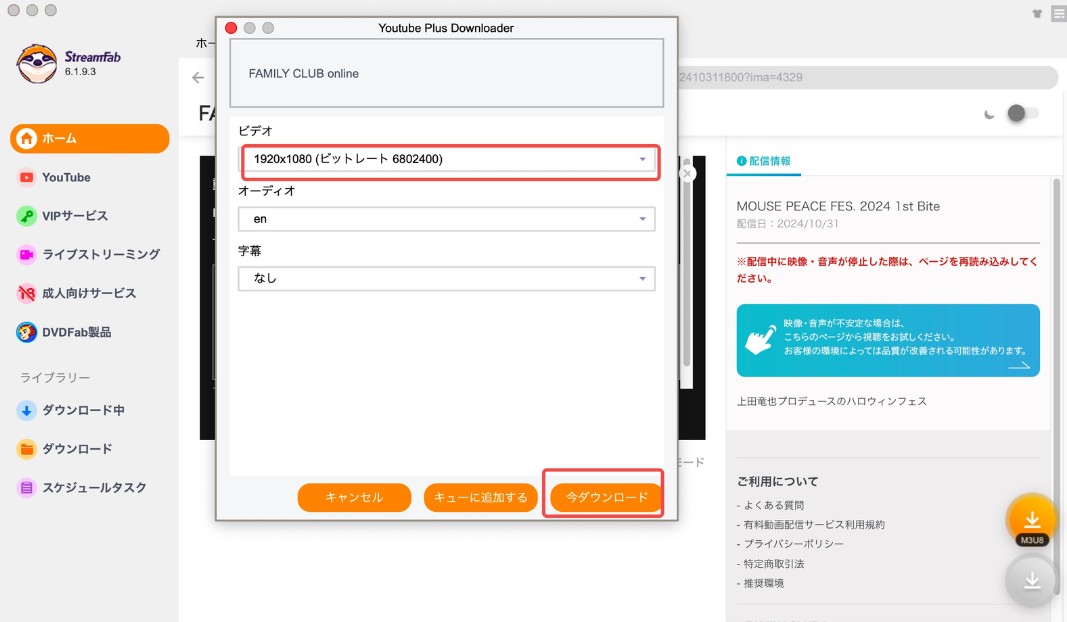Click the hand pointer icon in blue banner
This screenshot has height=622, width=1067.
(x=760, y=339)
